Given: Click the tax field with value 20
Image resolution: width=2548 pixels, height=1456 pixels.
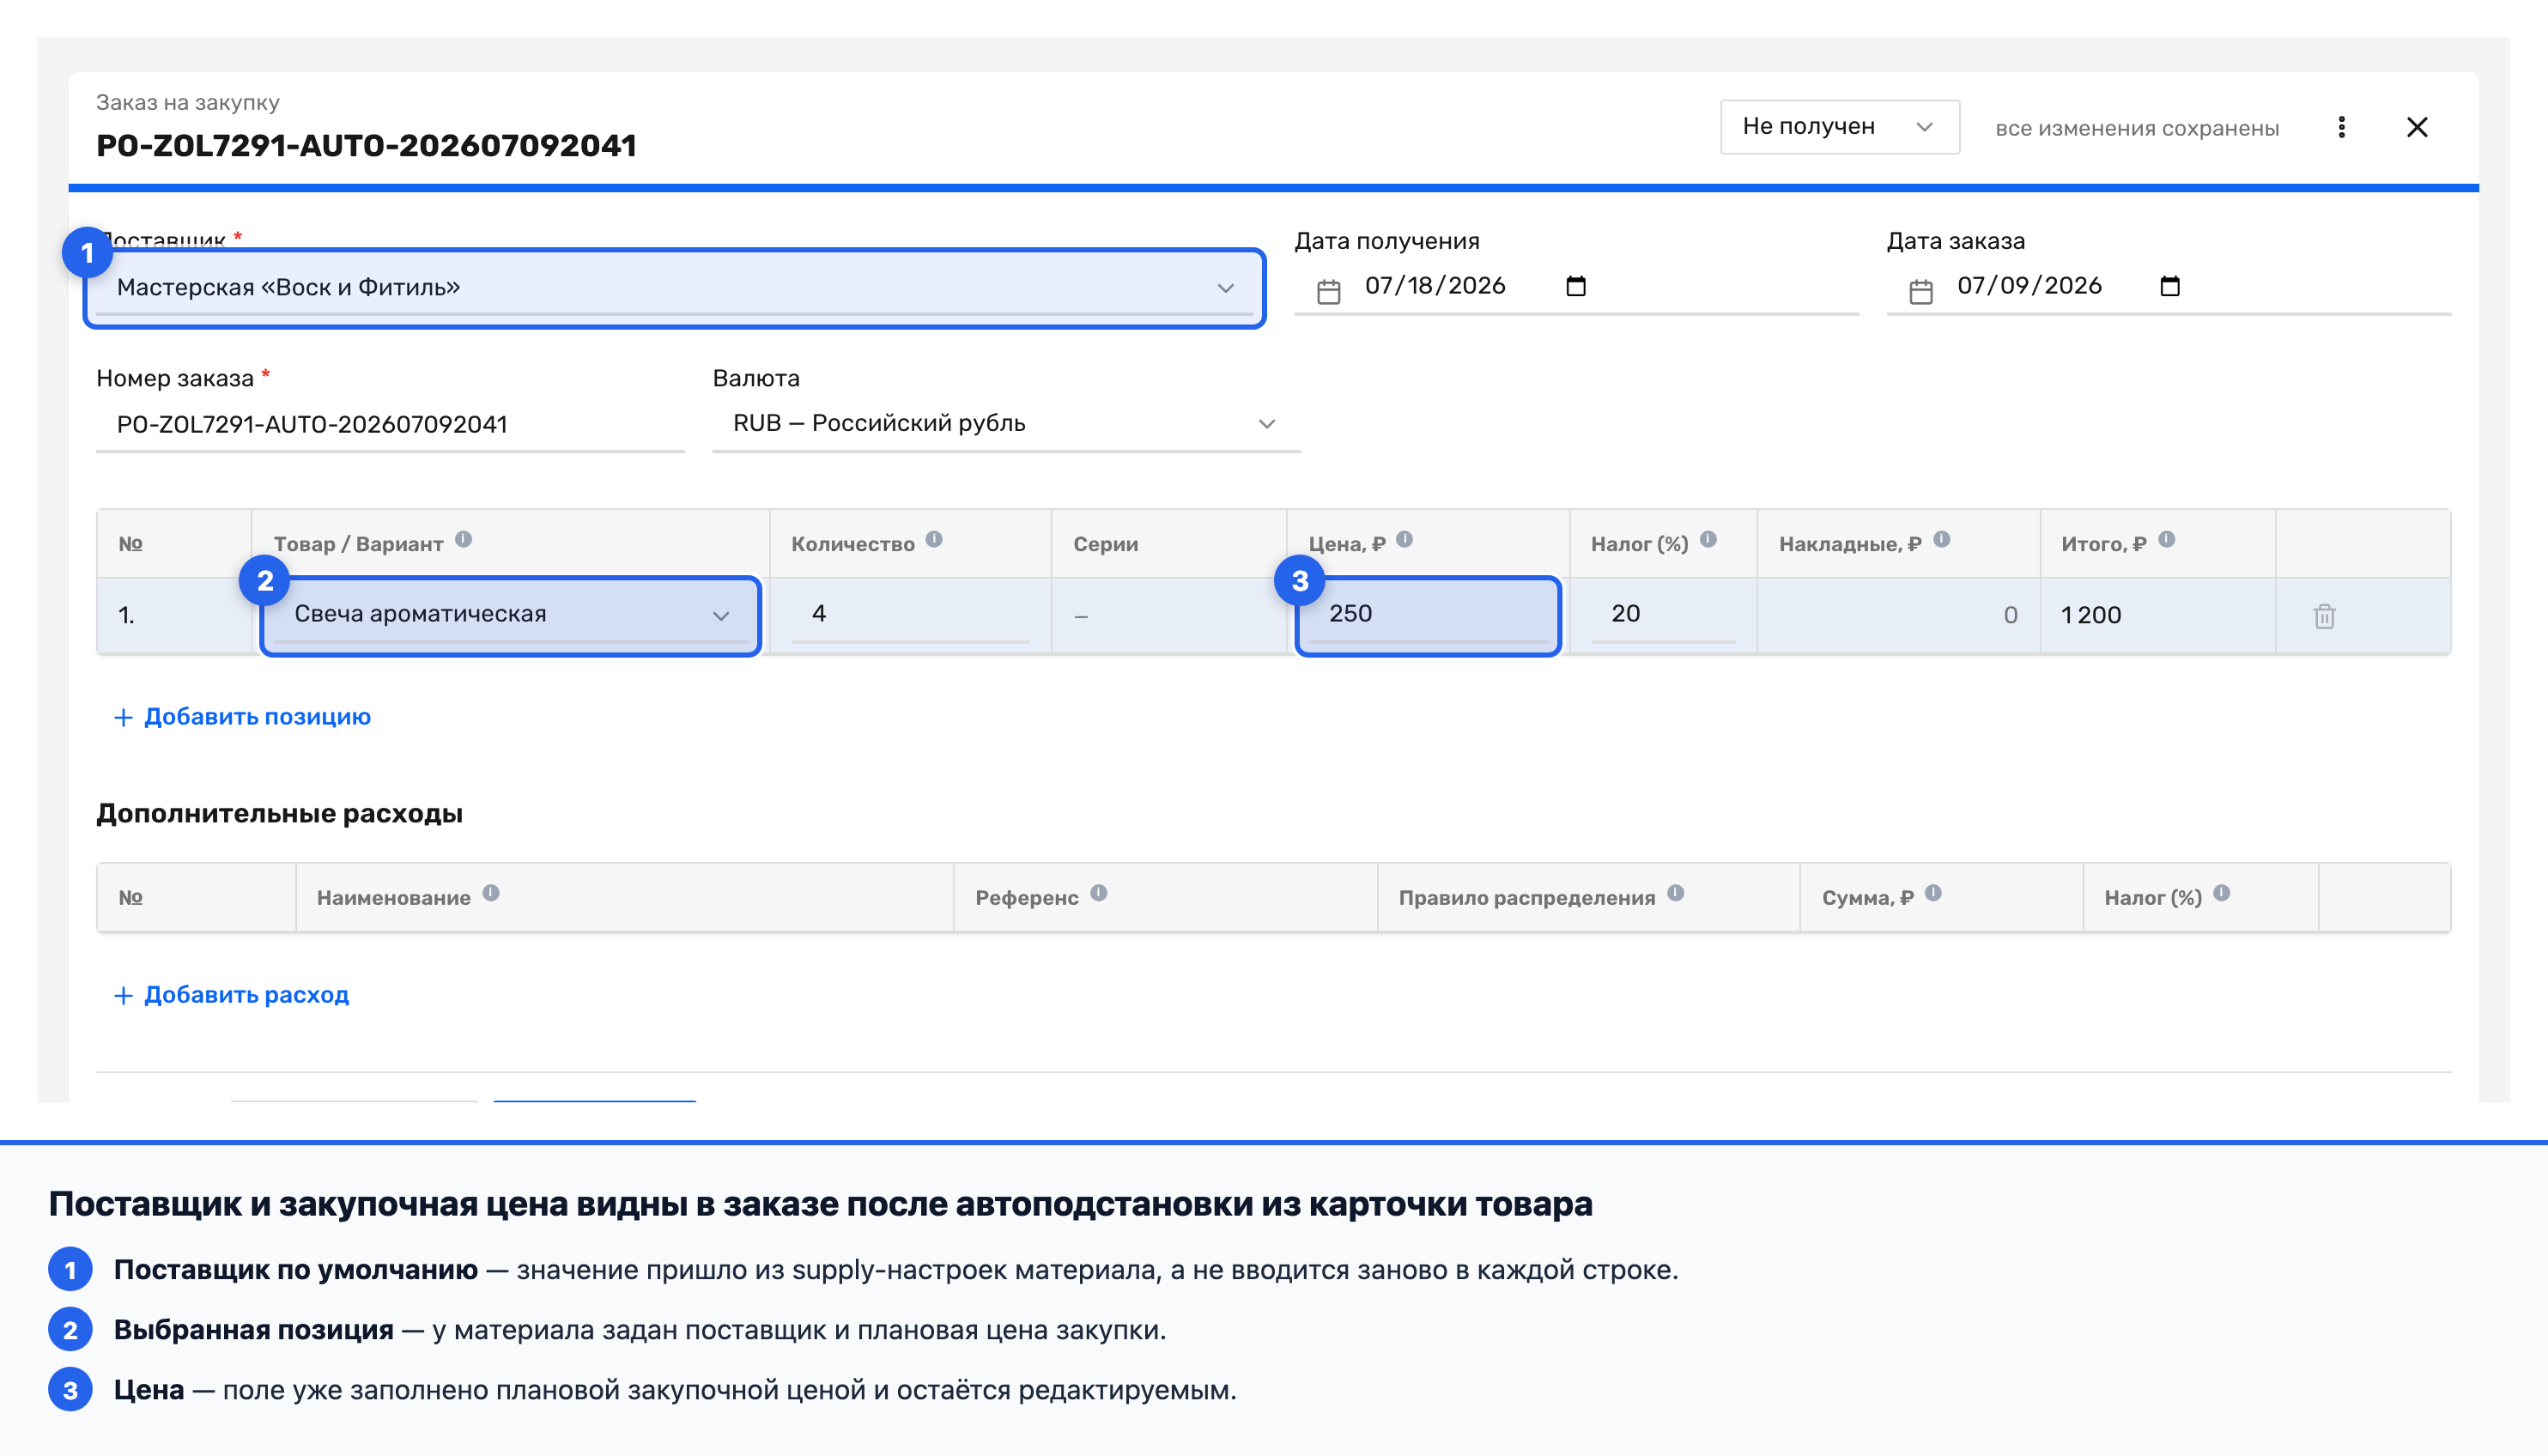Looking at the screenshot, I should 1662,615.
